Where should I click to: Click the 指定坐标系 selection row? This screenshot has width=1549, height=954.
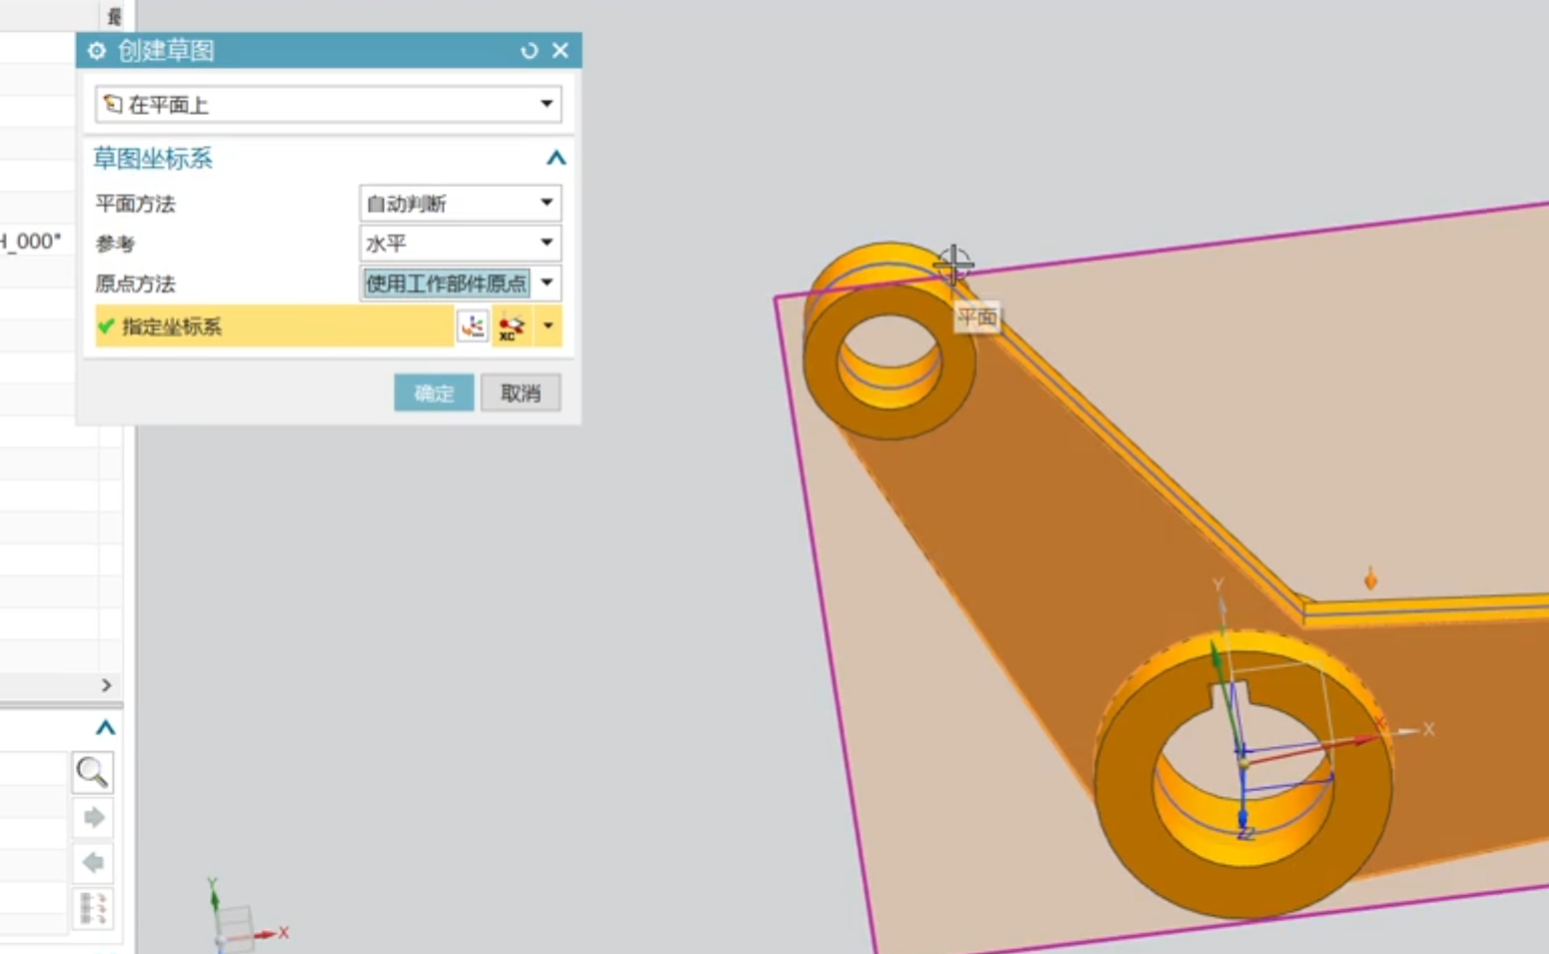tap(274, 326)
